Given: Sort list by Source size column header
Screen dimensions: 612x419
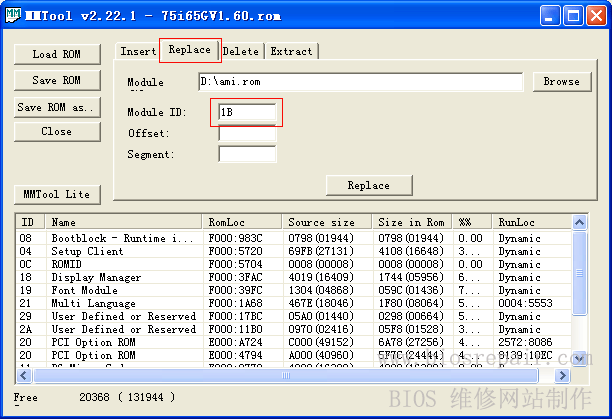Looking at the screenshot, I should (x=327, y=222).
